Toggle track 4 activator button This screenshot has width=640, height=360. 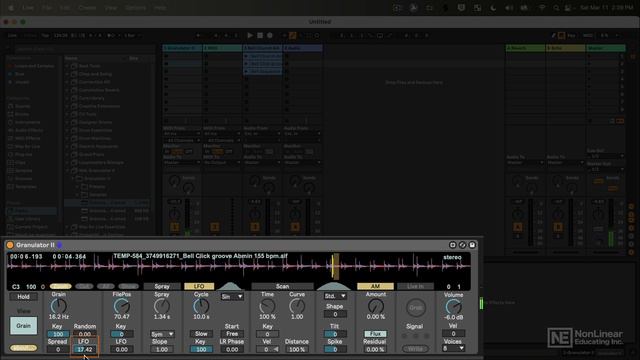(295, 227)
